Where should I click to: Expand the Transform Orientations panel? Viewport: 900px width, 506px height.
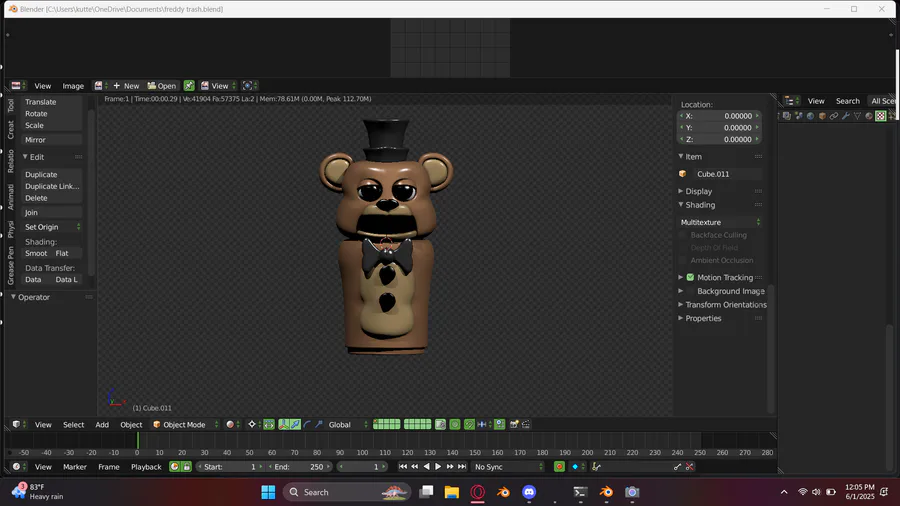point(726,305)
